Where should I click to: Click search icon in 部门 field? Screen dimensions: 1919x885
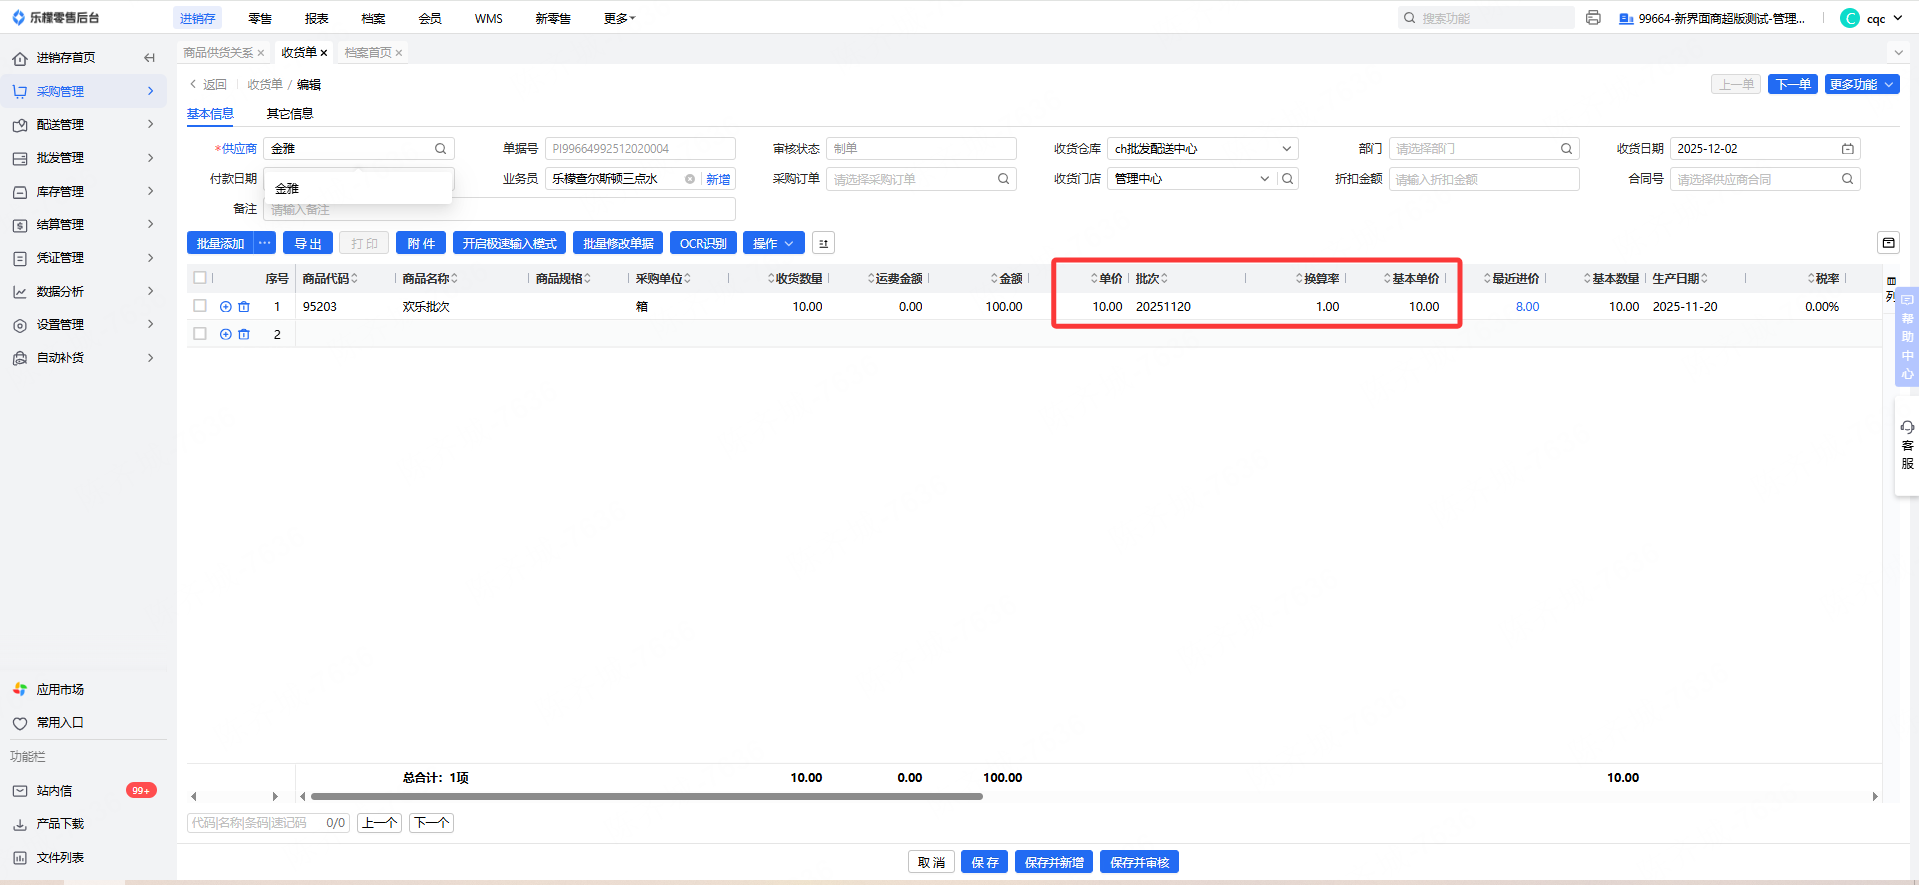click(x=1566, y=149)
